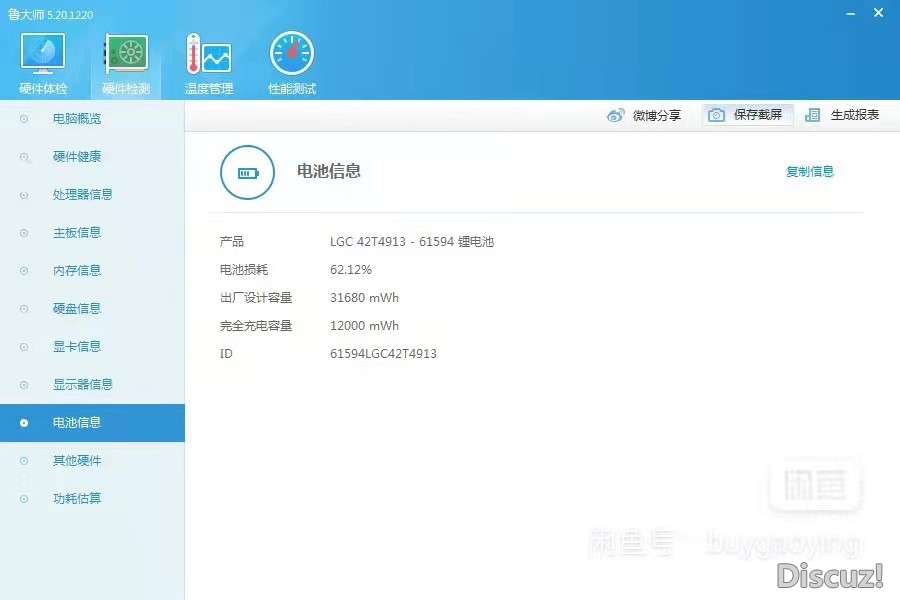Viewport: 900px width, 600px height.
Task: Click the 出厂设计容量 label
Action: tap(255, 298)
